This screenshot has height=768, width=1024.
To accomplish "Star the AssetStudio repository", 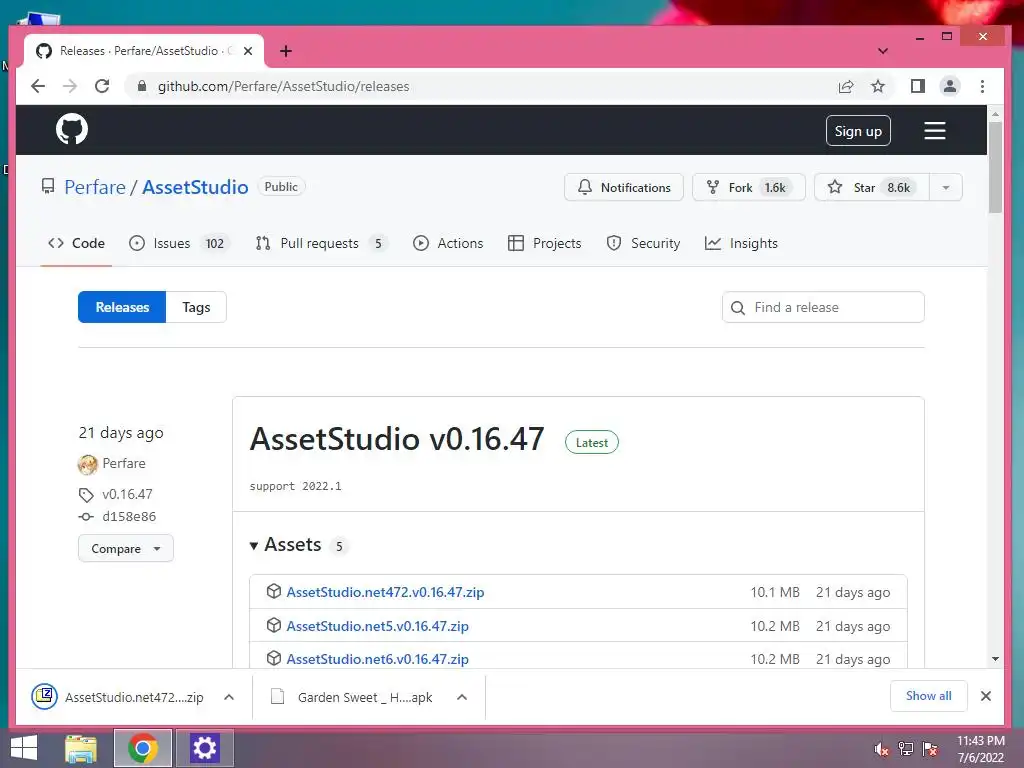I will [x=872, y=187].
